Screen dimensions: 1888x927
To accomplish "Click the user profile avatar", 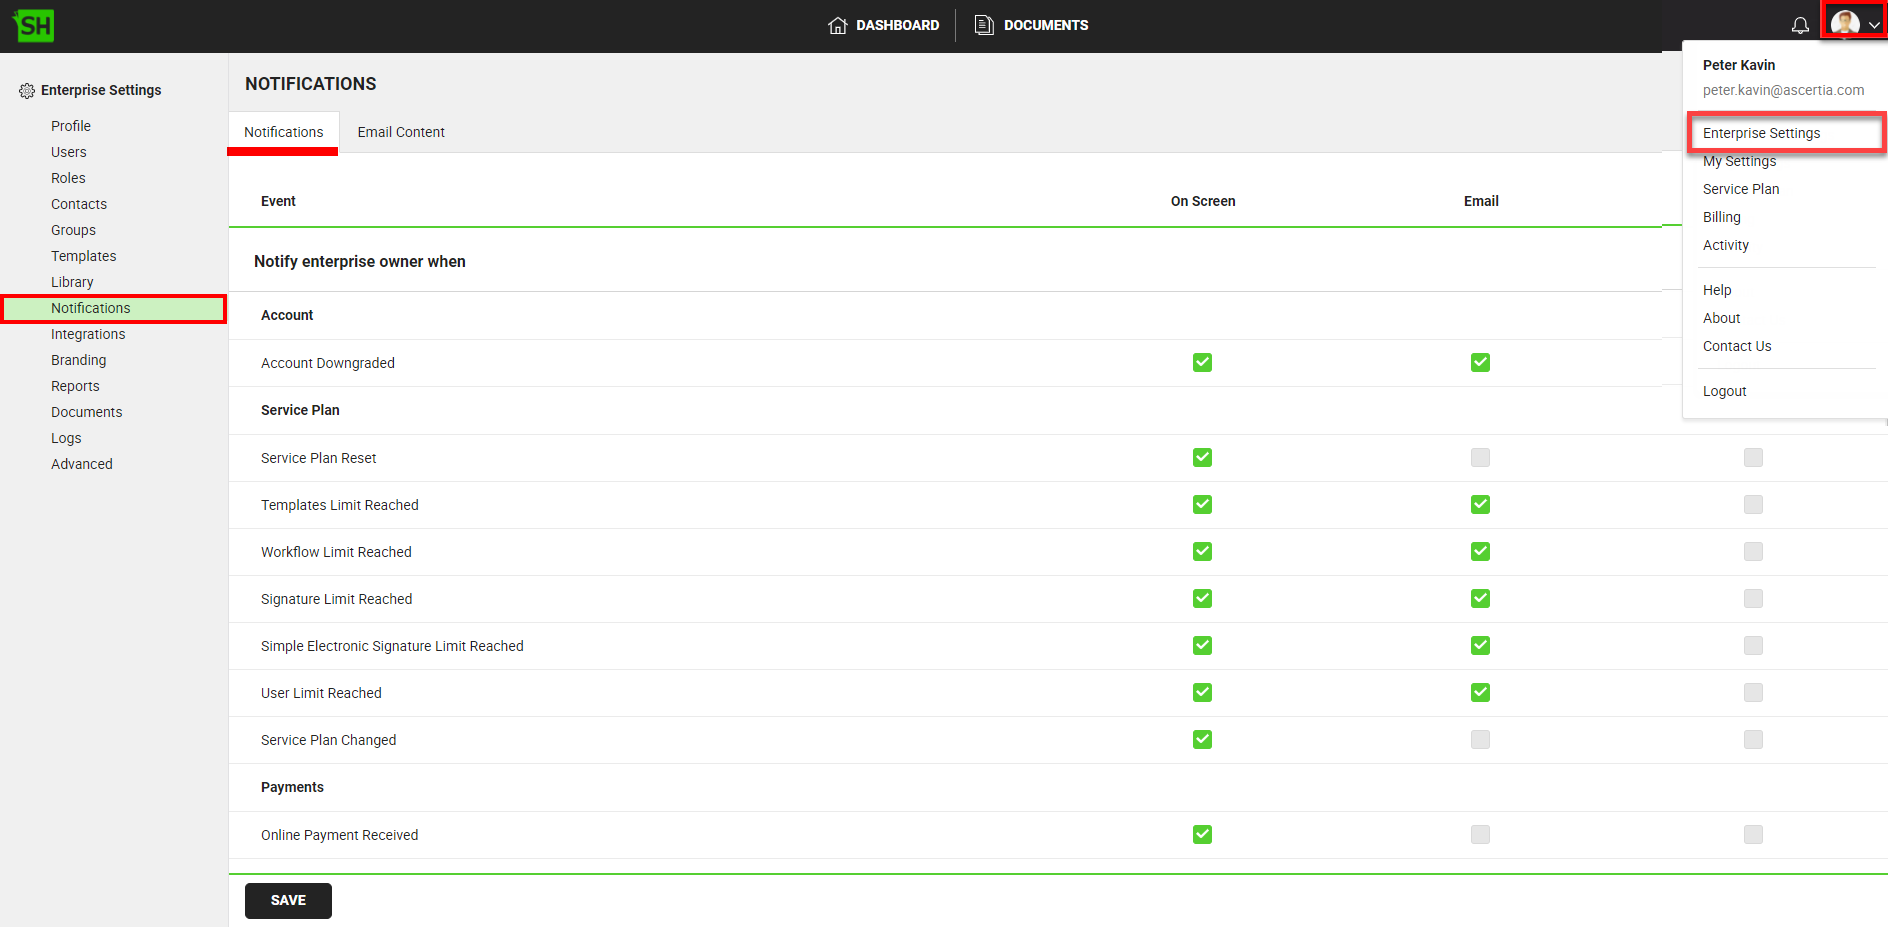I will (x=1844, y=23).
